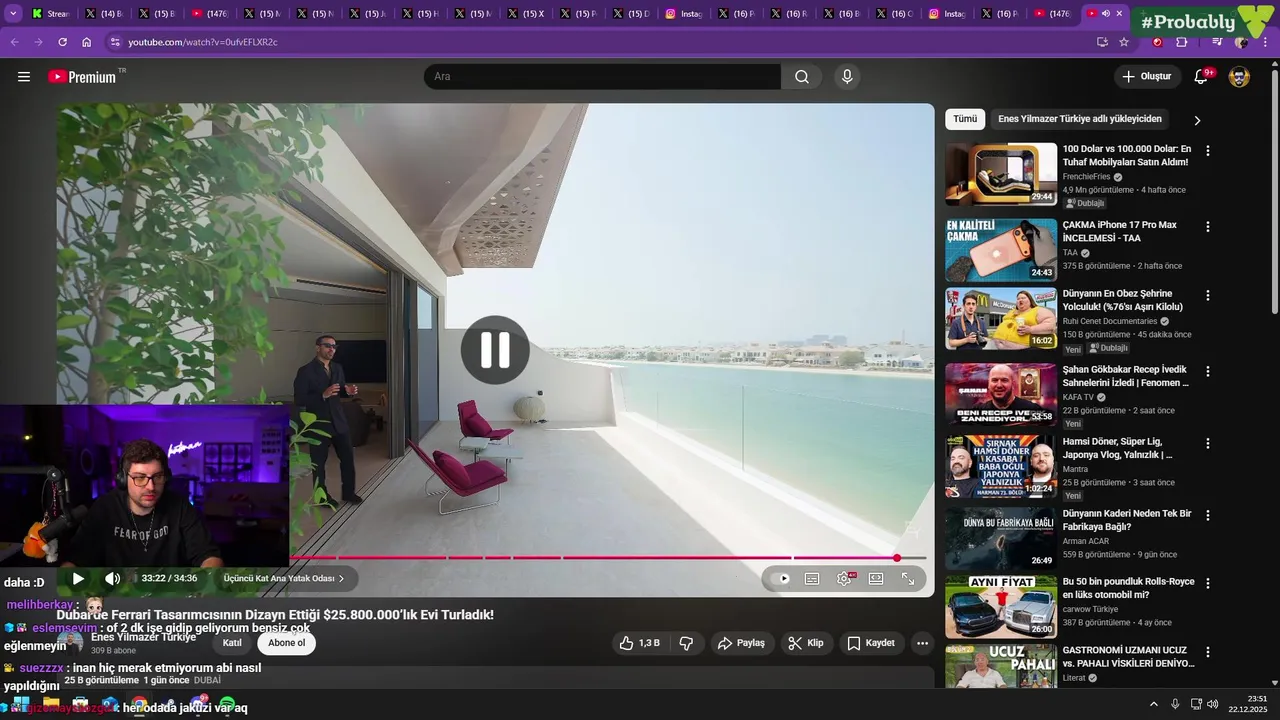Subscribe with Abone ol button
This screenshot has width=1280, height=720.
click(x=287, y=643)
